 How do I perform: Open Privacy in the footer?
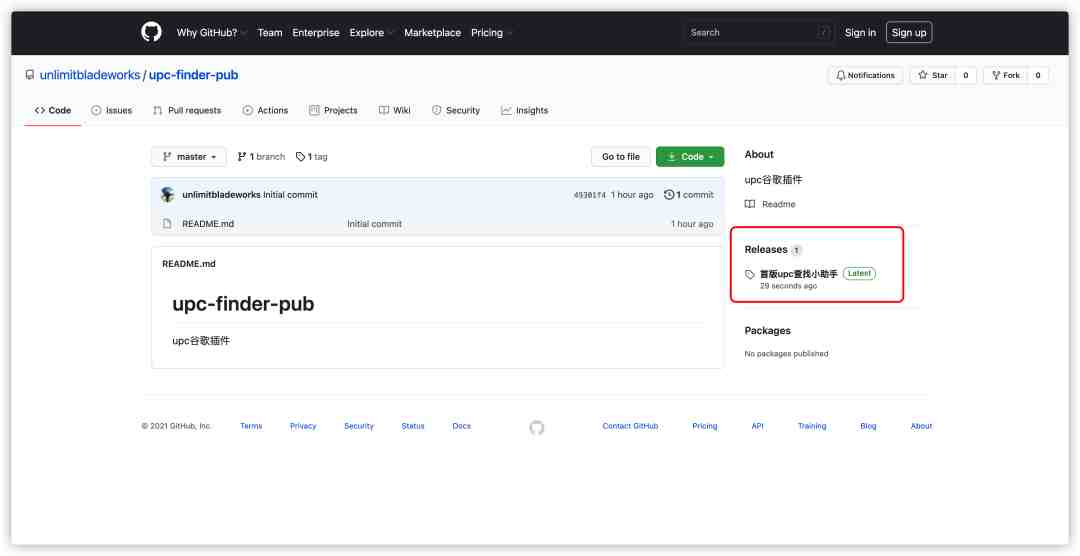(x=303, y=426)
